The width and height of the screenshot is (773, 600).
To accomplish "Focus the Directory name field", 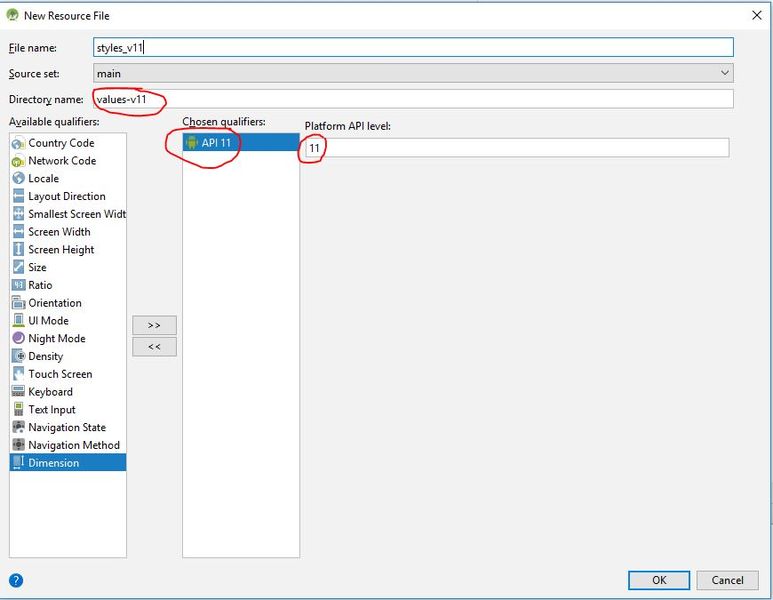I will pyautogui.click(x=413, y=99).
